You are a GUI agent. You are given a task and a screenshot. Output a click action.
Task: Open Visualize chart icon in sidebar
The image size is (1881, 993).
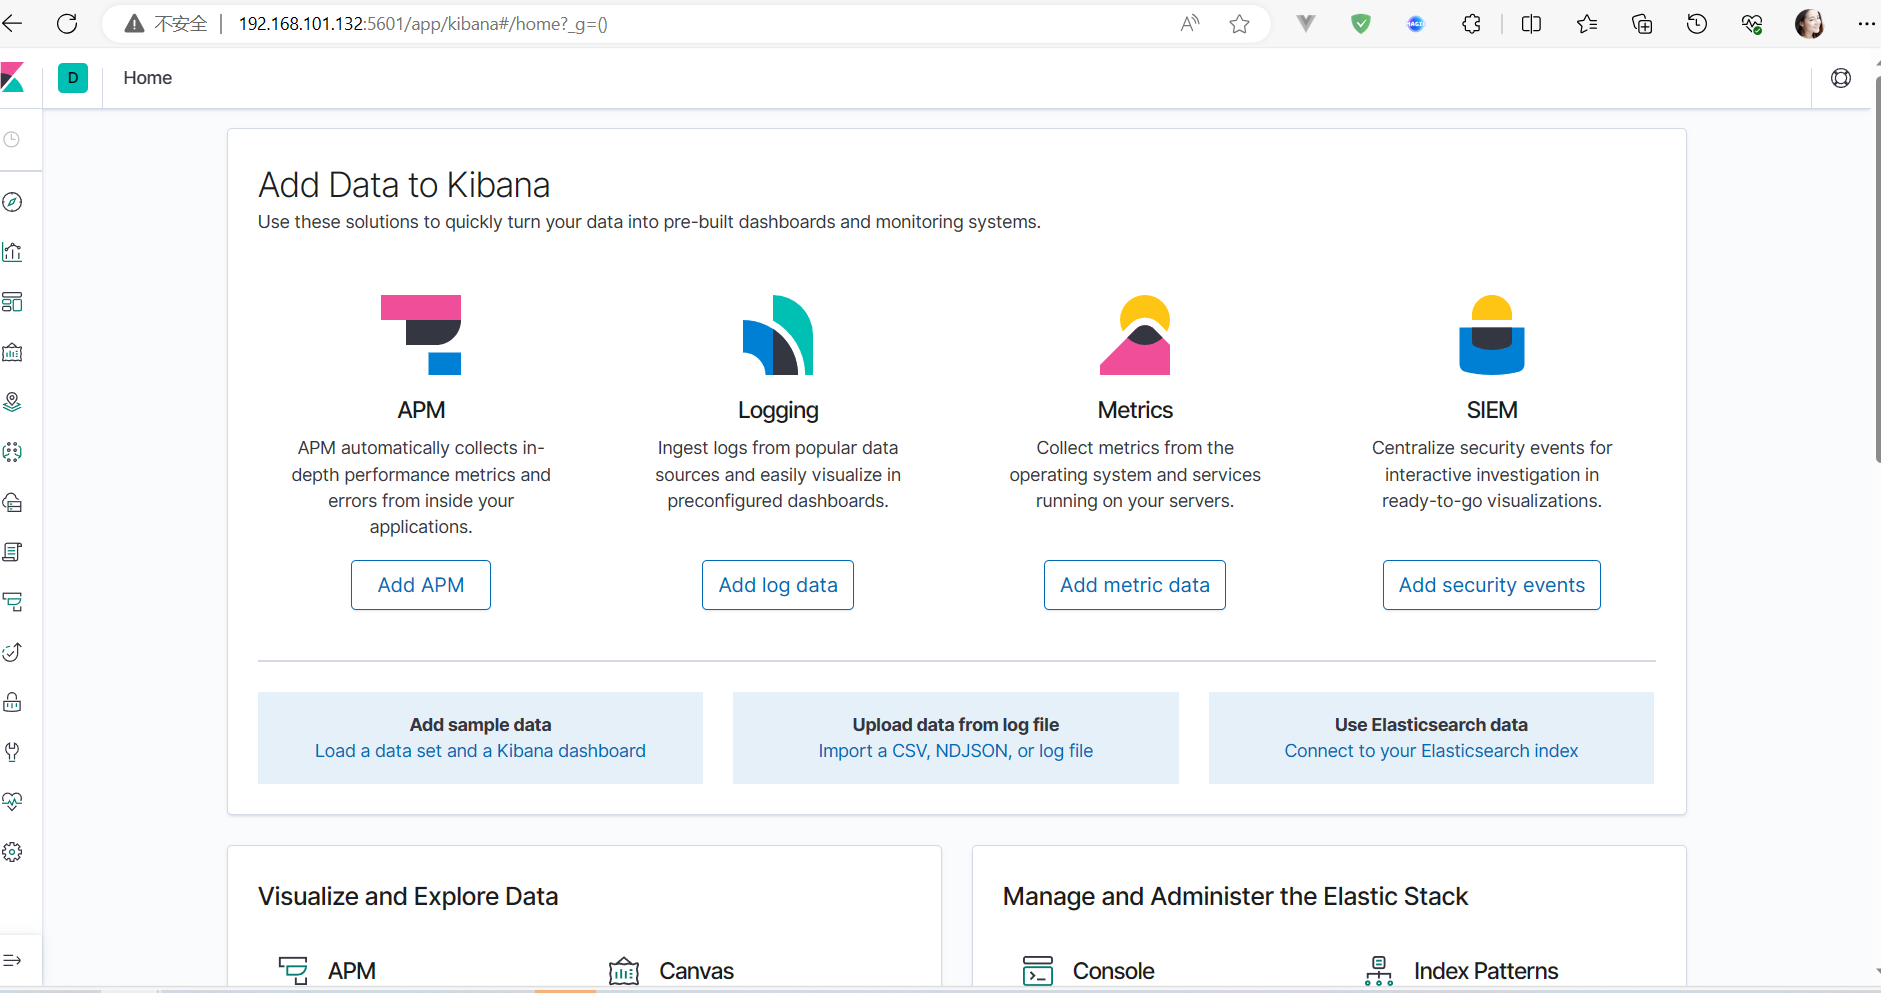click(12, 252)
